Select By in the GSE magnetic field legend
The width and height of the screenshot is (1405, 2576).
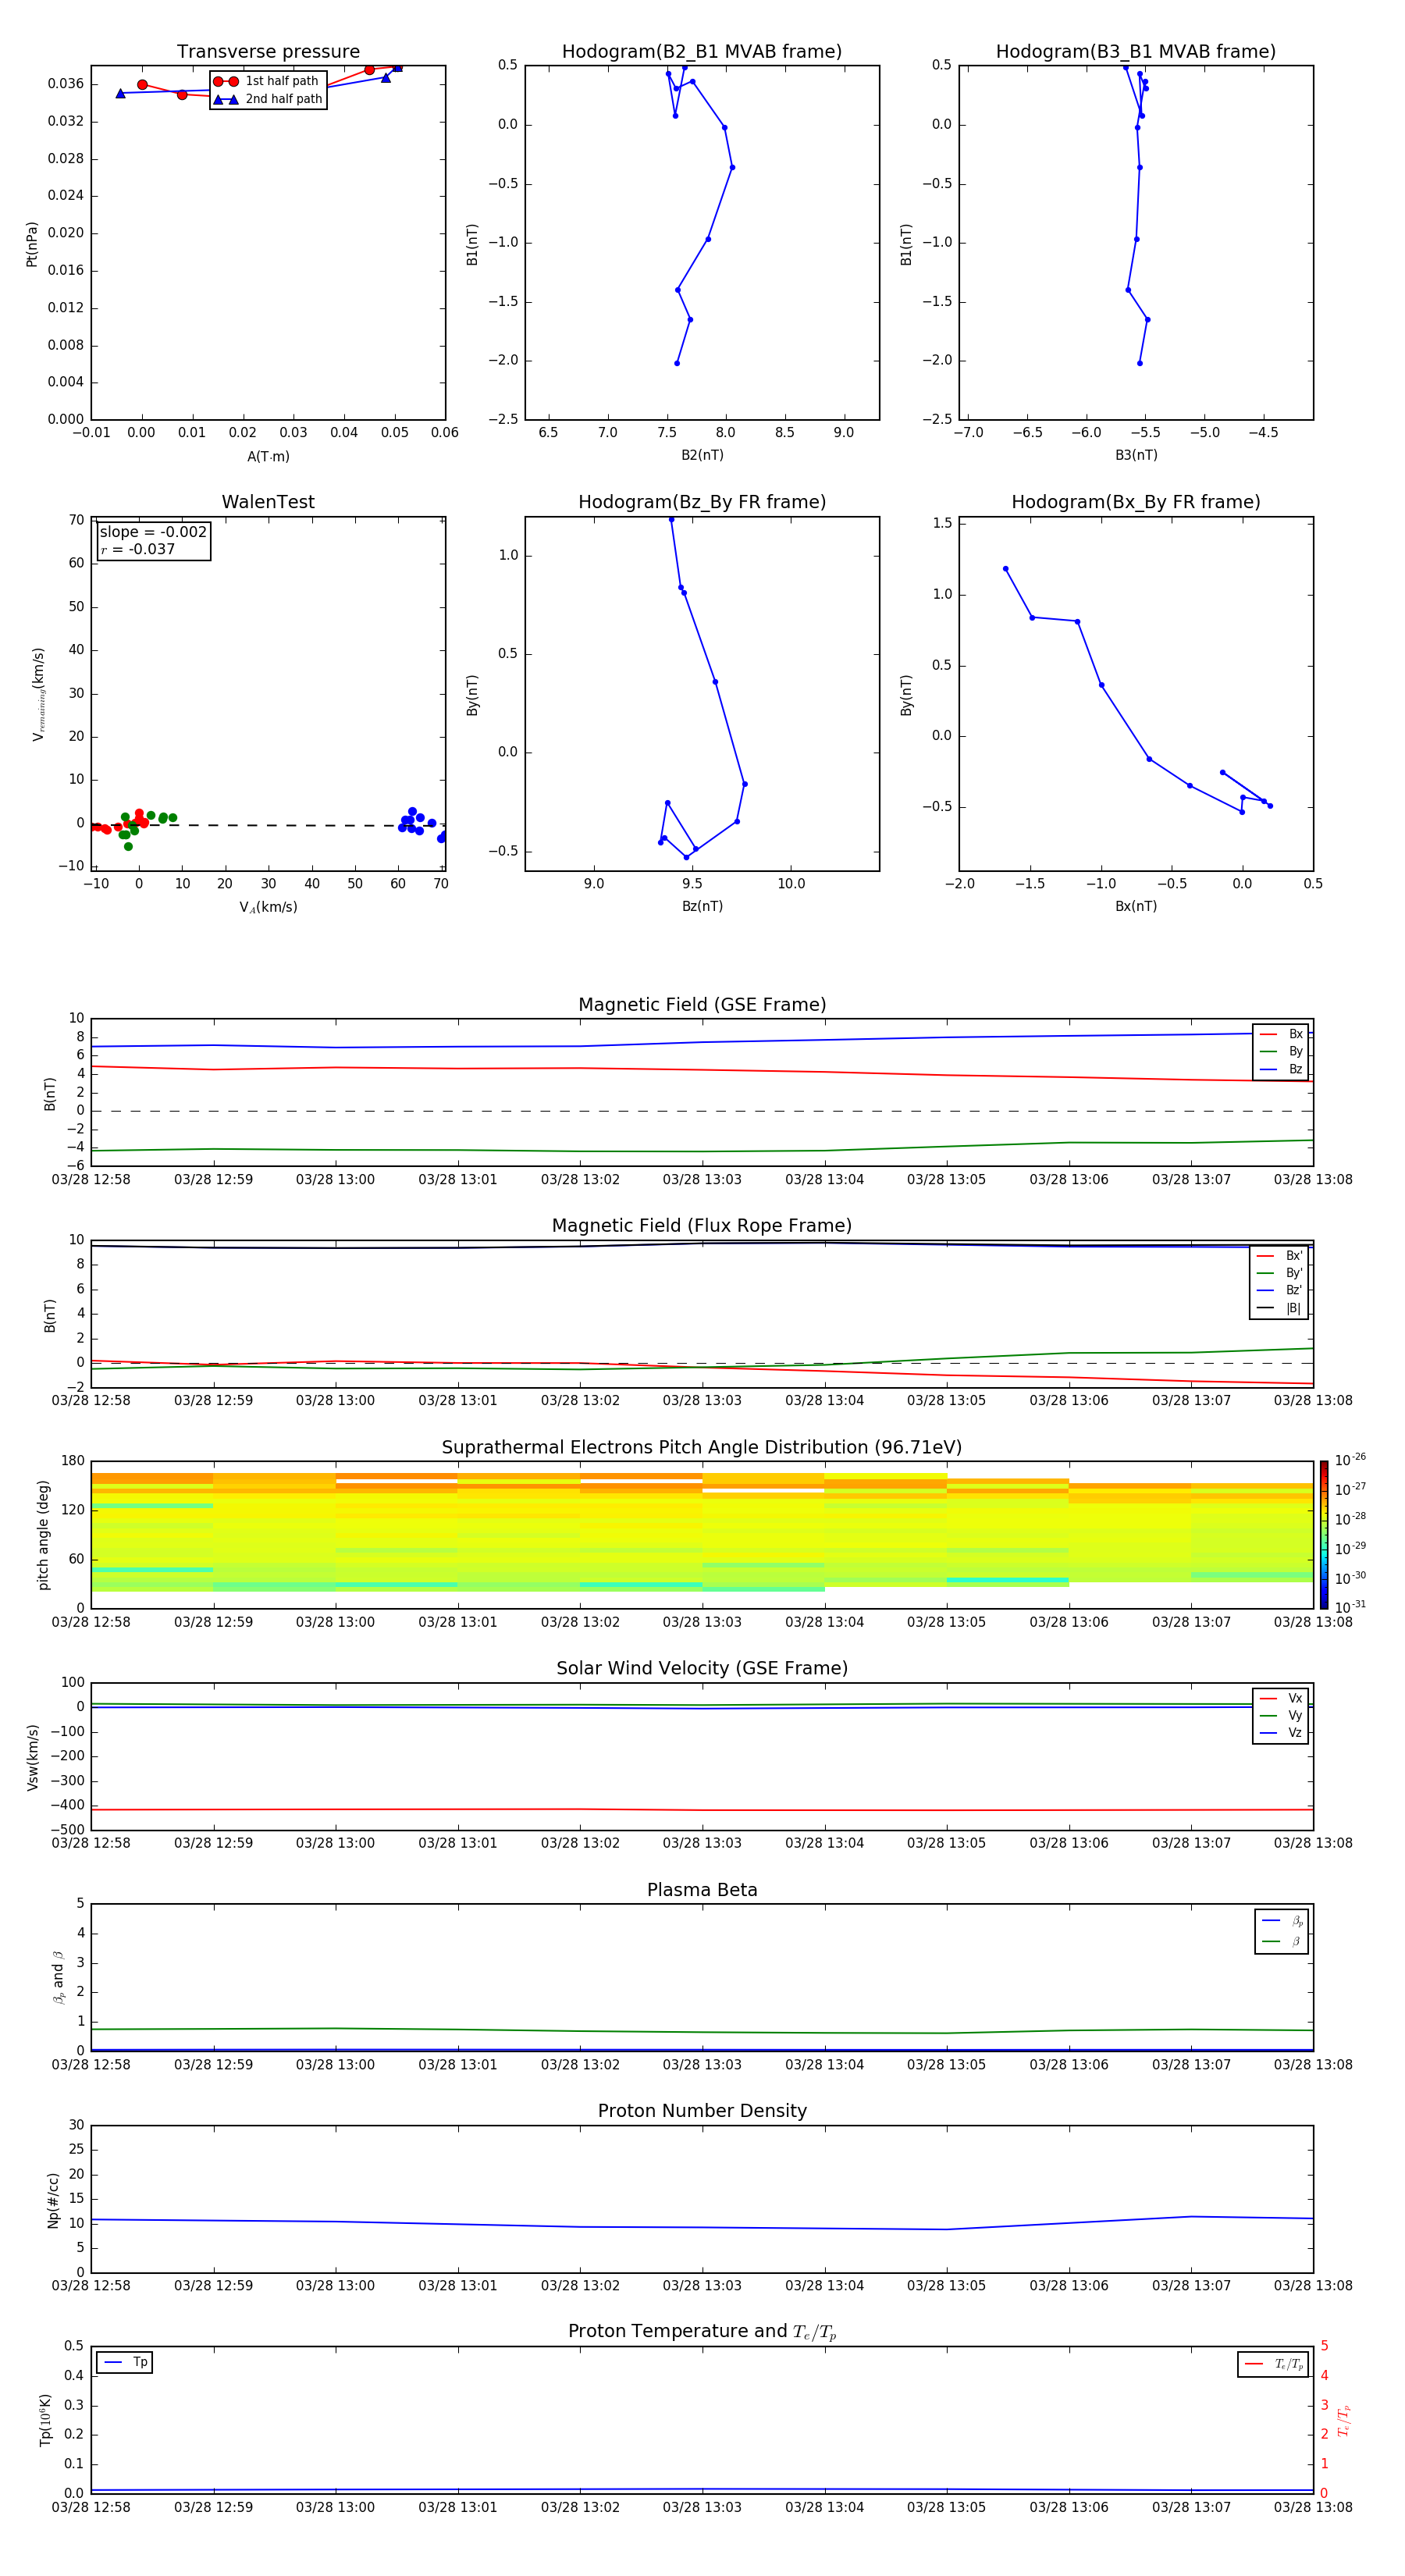click(1281, 1051)
